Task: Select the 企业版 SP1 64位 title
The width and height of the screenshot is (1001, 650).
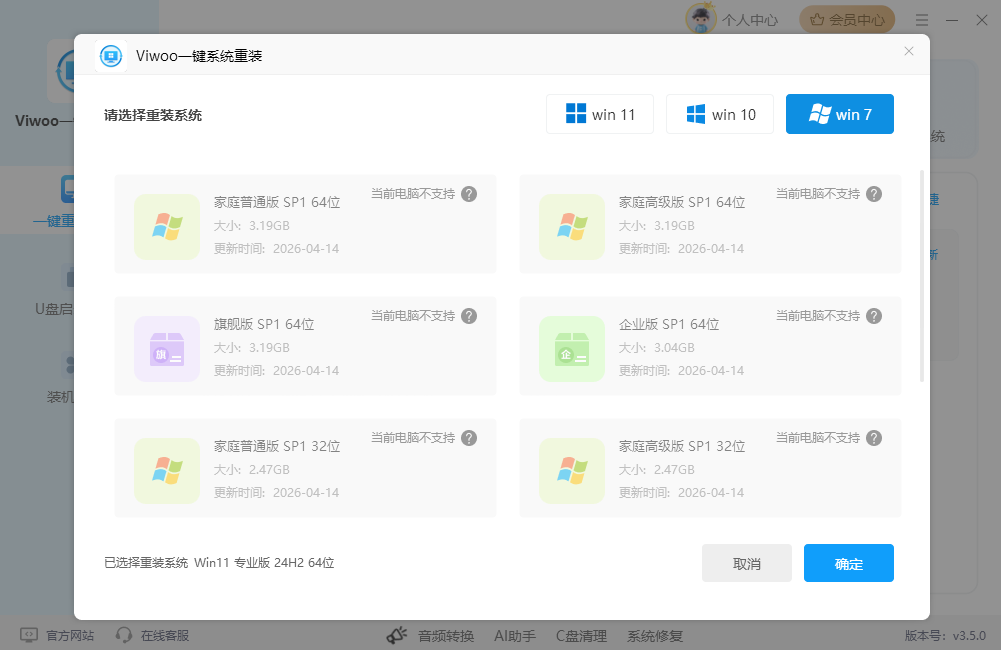Action: 669,324
